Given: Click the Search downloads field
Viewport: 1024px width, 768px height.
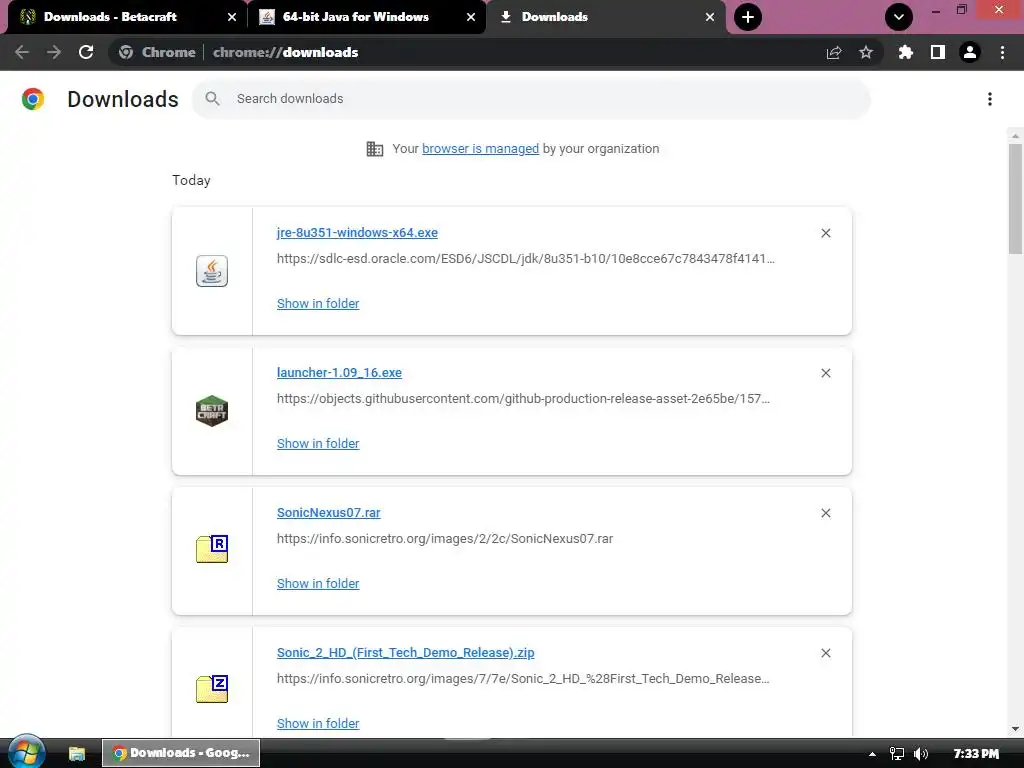Looking at the screenshot, I should click(531, 99).
